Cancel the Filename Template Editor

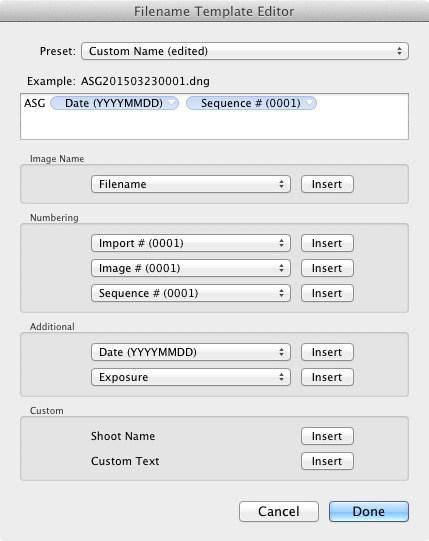click(x=279, y=511)
